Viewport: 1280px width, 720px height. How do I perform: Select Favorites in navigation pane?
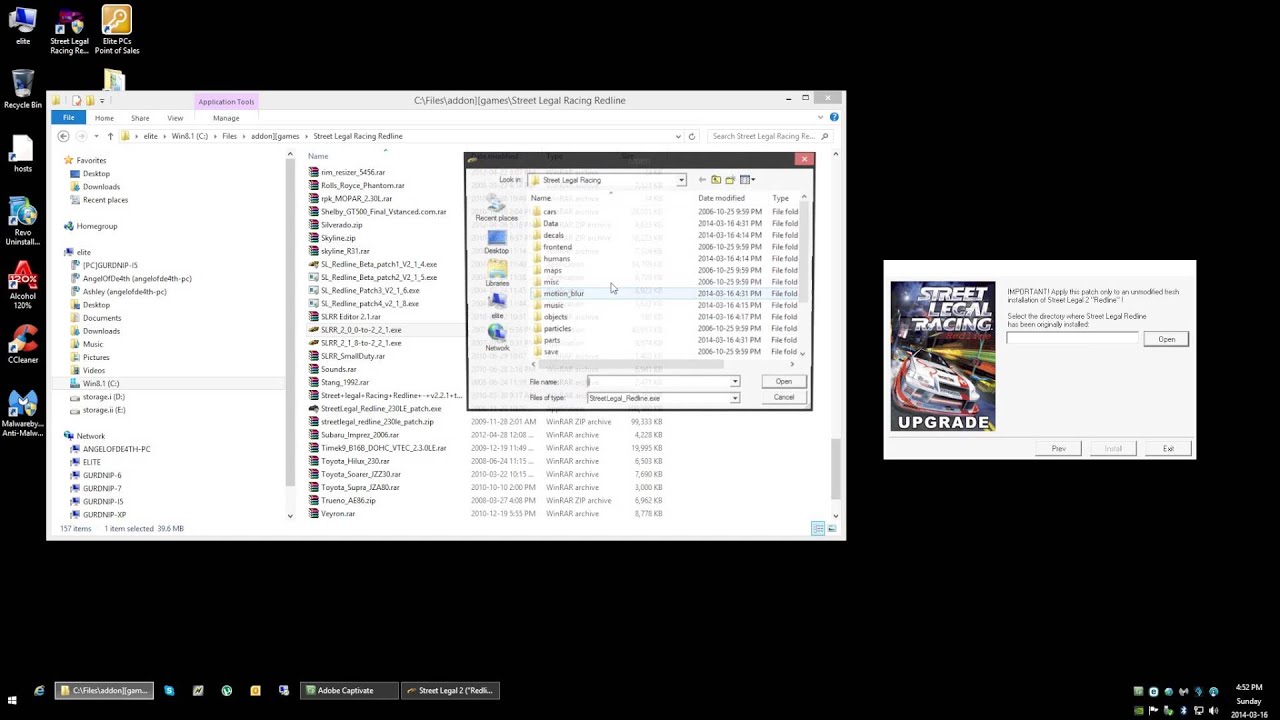pos(84,160)
